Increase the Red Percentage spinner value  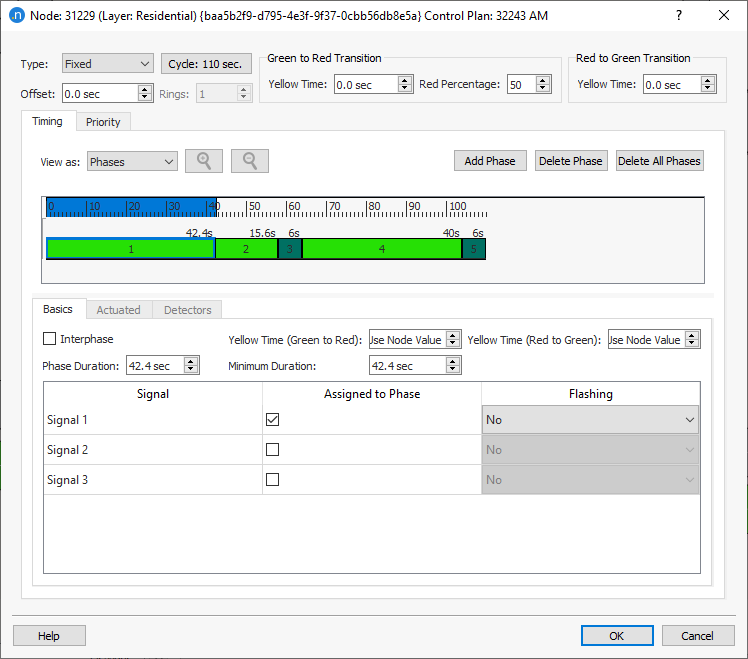coord(542,81)
